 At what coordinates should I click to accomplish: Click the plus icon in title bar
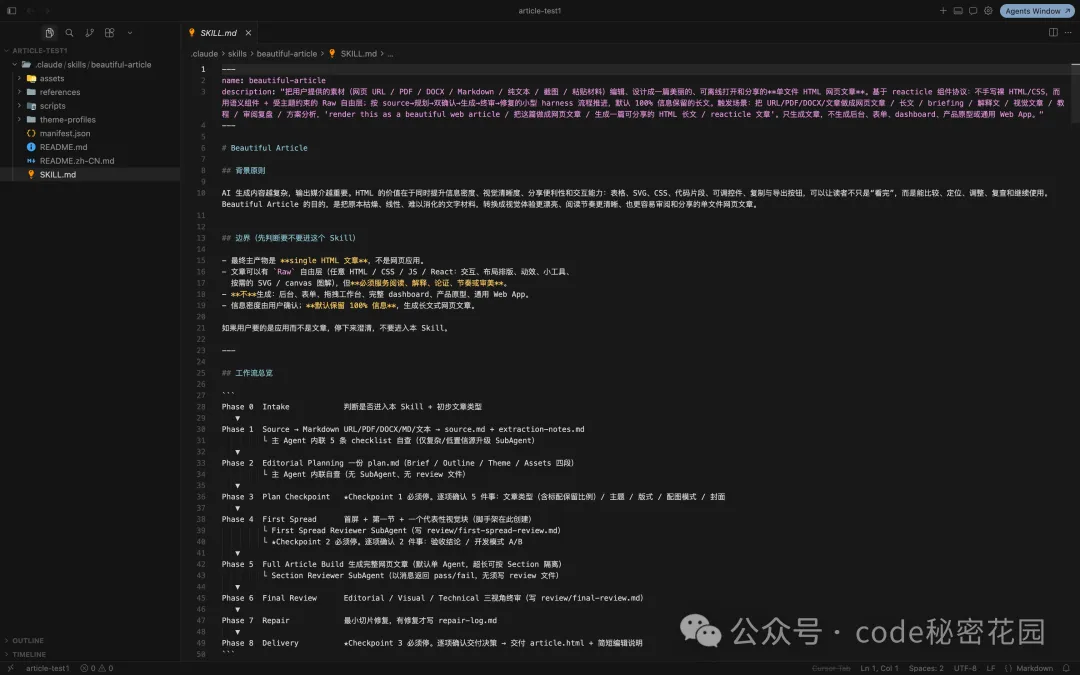[943, 11]
